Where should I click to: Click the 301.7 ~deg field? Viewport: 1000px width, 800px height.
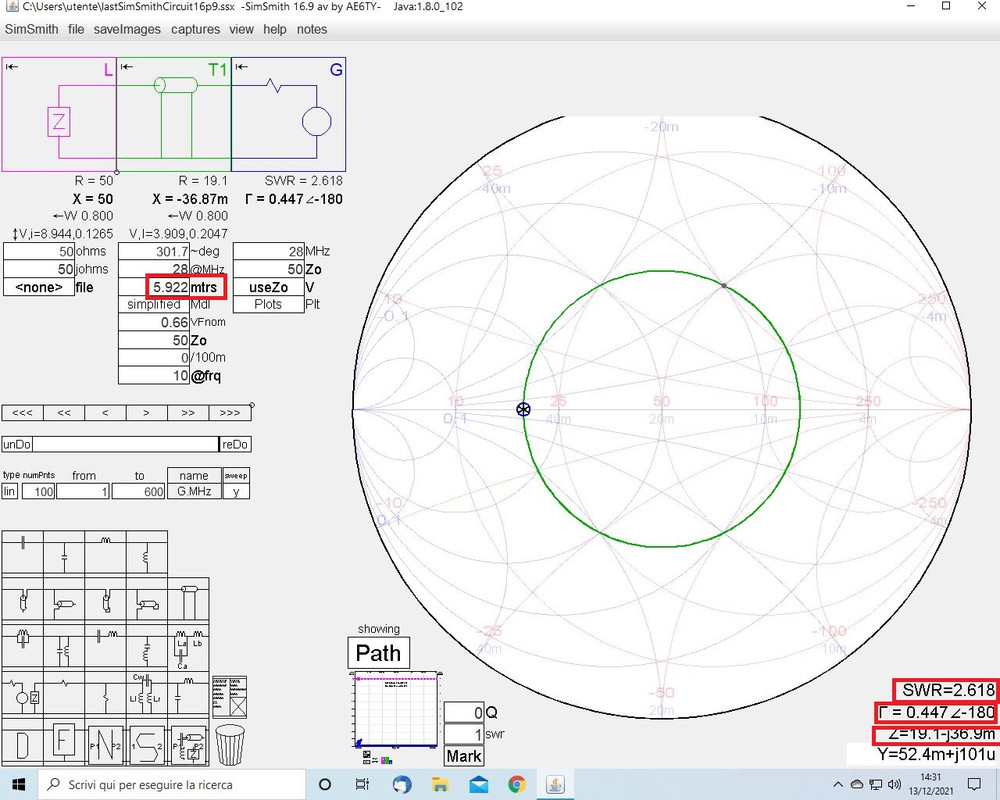154,251
